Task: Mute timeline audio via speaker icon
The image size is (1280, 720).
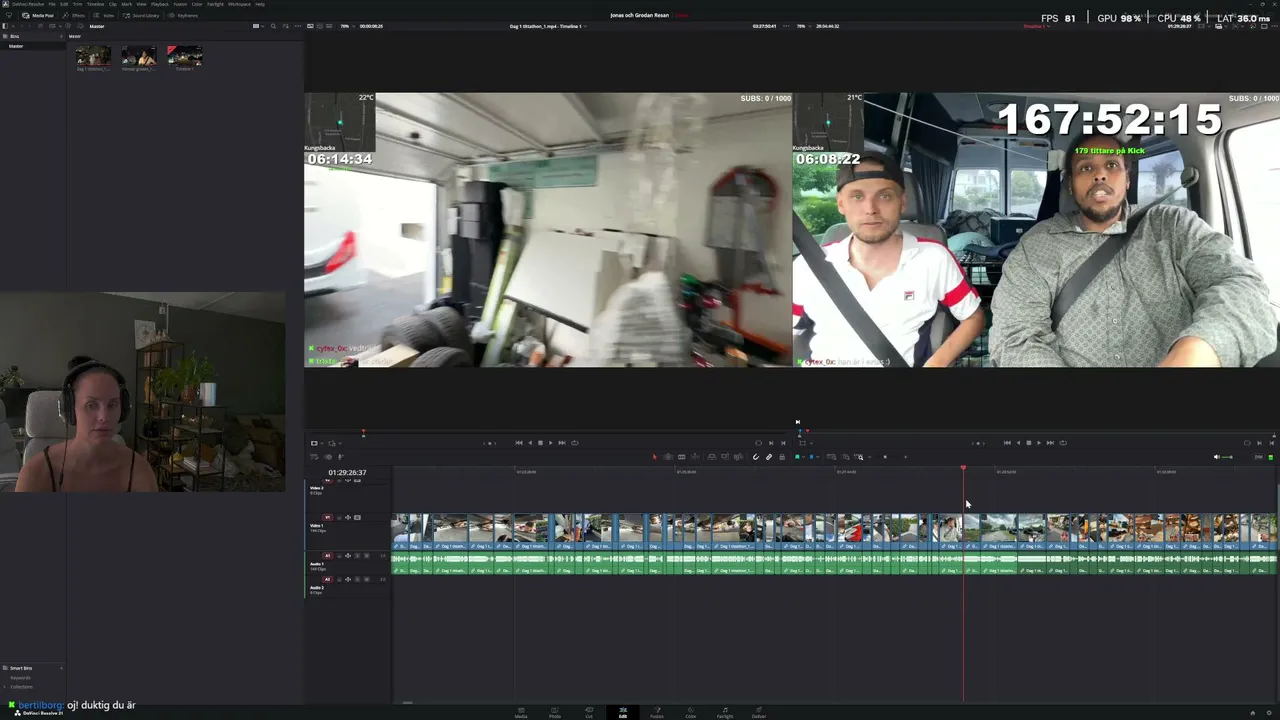Action: [1216, 457]
